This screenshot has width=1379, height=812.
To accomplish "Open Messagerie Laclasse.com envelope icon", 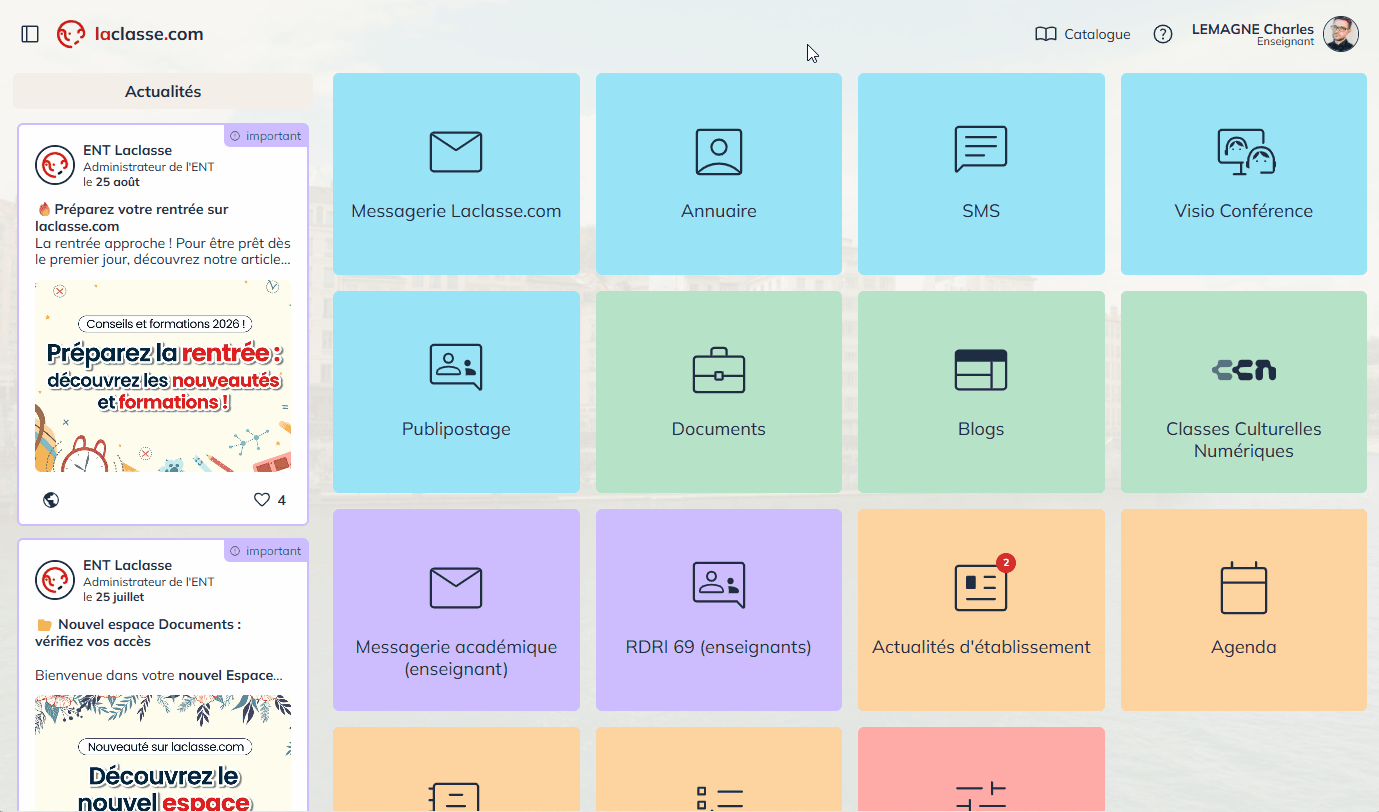I will [x=456, y=152].
